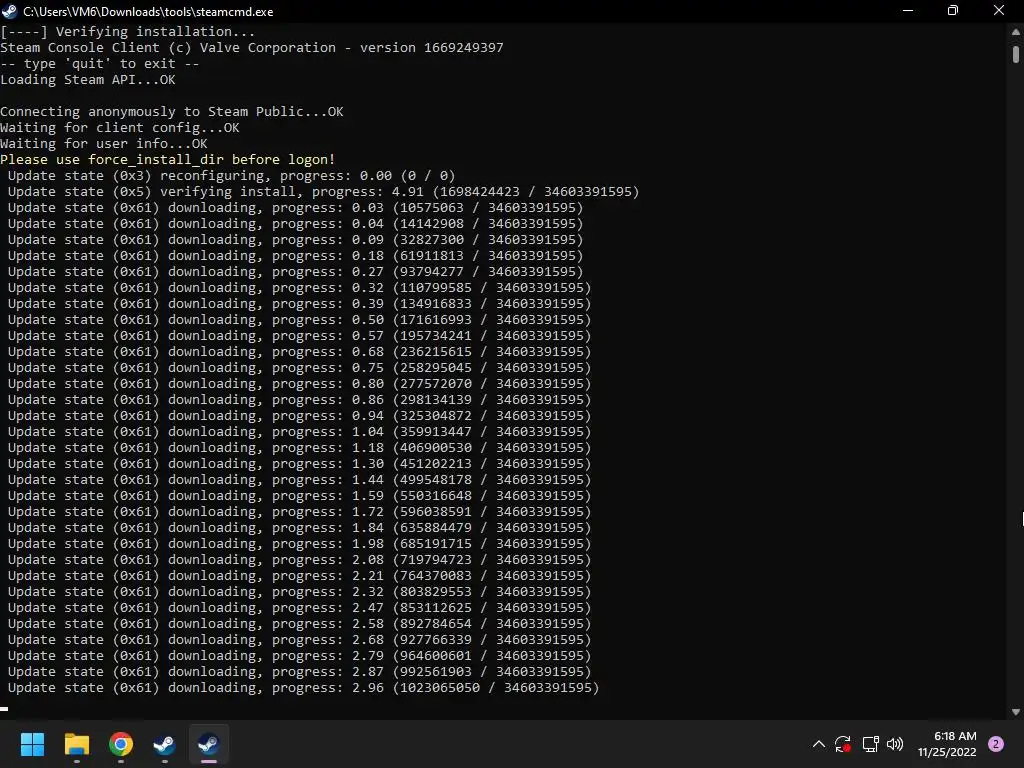Viewport: 1024px width, 768px height.
Task: Open the Steam client taskbar icon
Action: coord(164,744)
